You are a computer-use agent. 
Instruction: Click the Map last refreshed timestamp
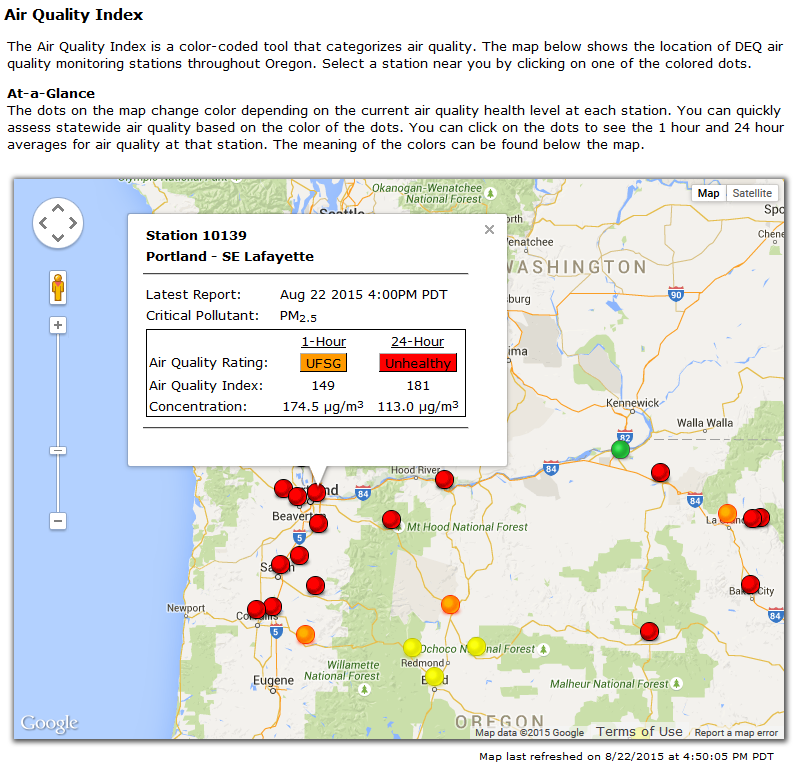pos(626,756)
